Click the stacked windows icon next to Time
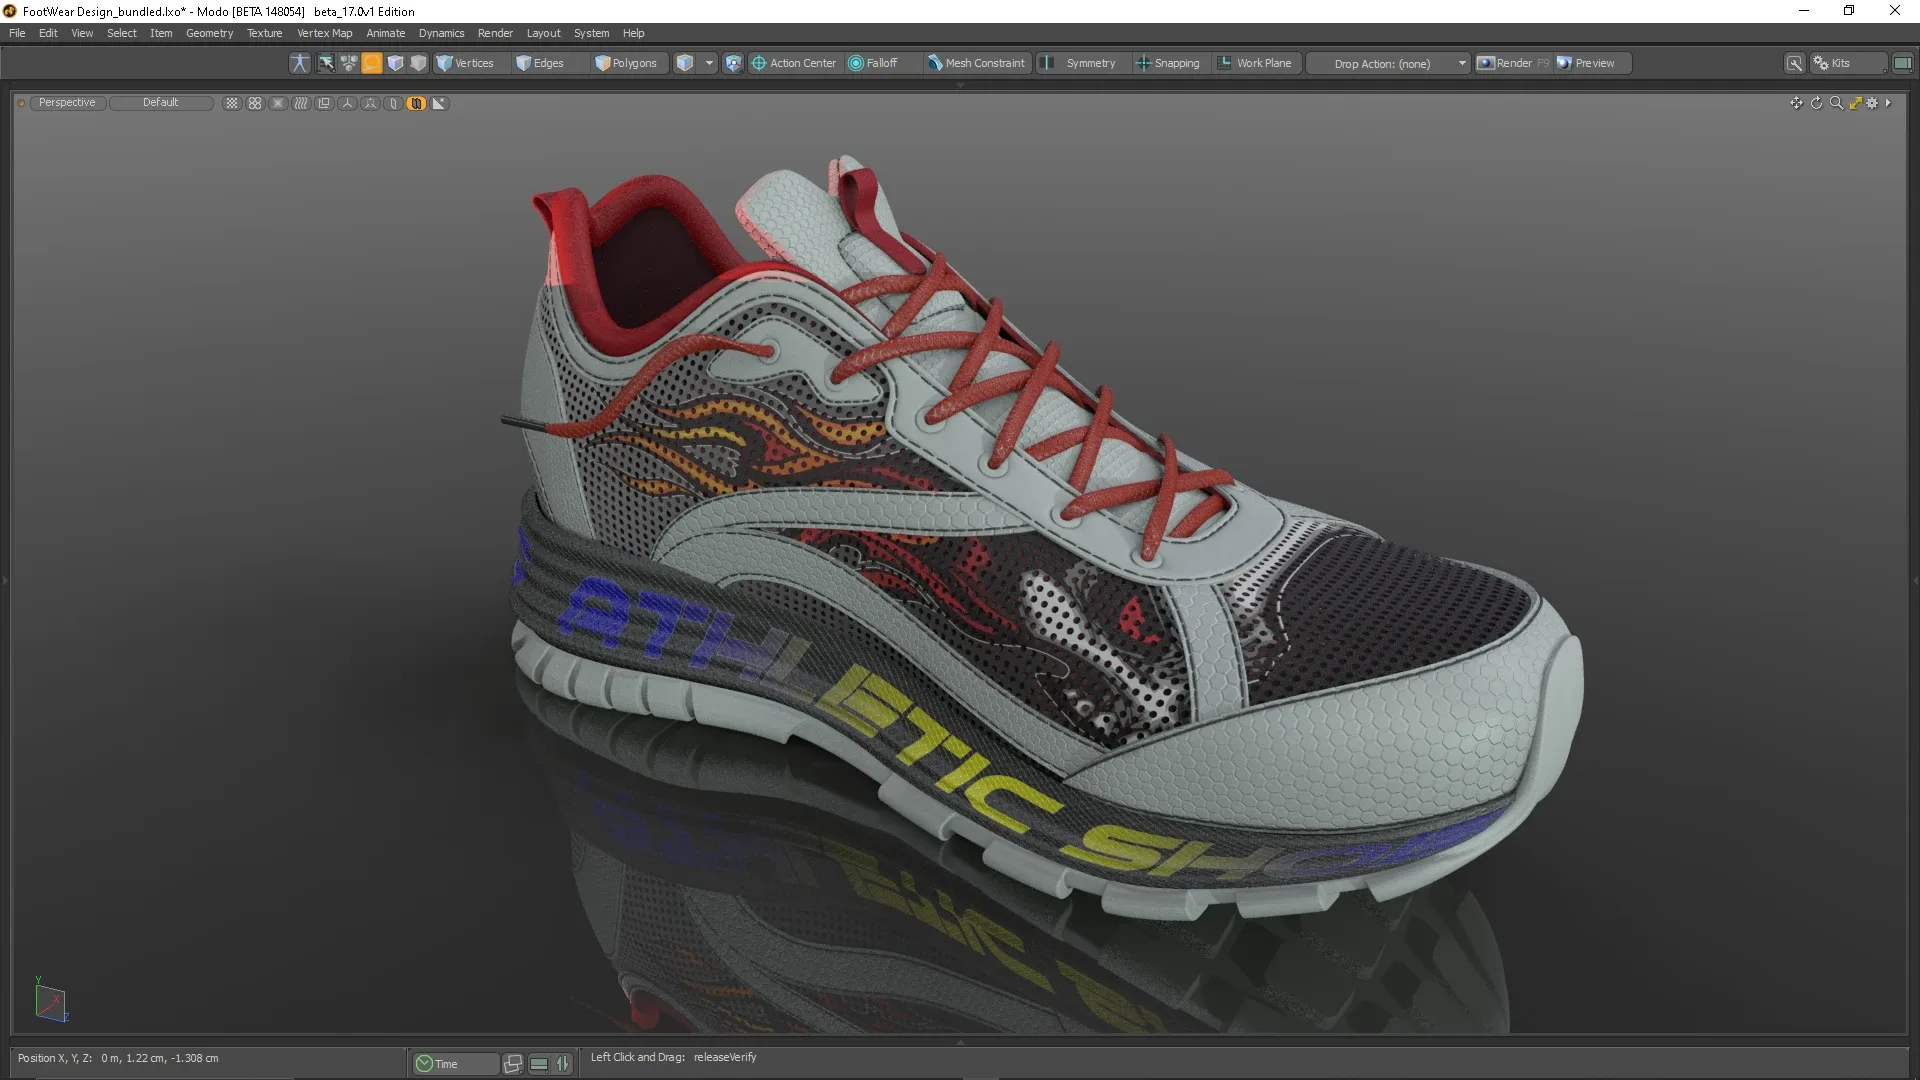Image resolution: width=1920 pixels, height=1080 pixels. pos(513,1064)
